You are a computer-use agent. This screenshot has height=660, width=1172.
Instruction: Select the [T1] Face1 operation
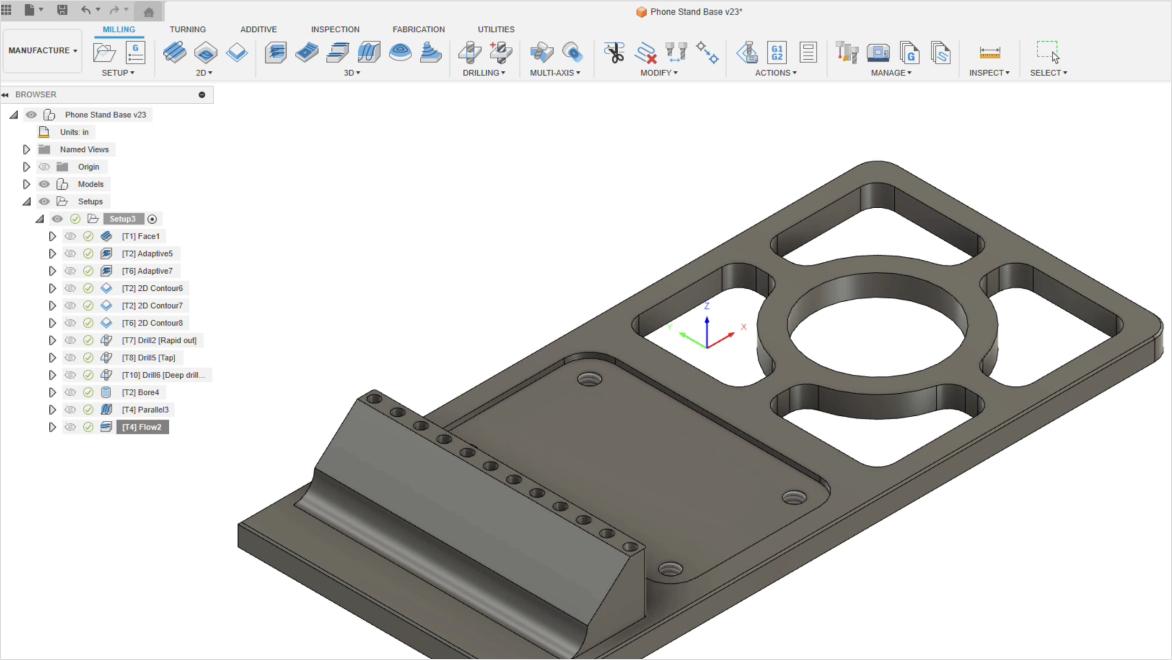140,236
